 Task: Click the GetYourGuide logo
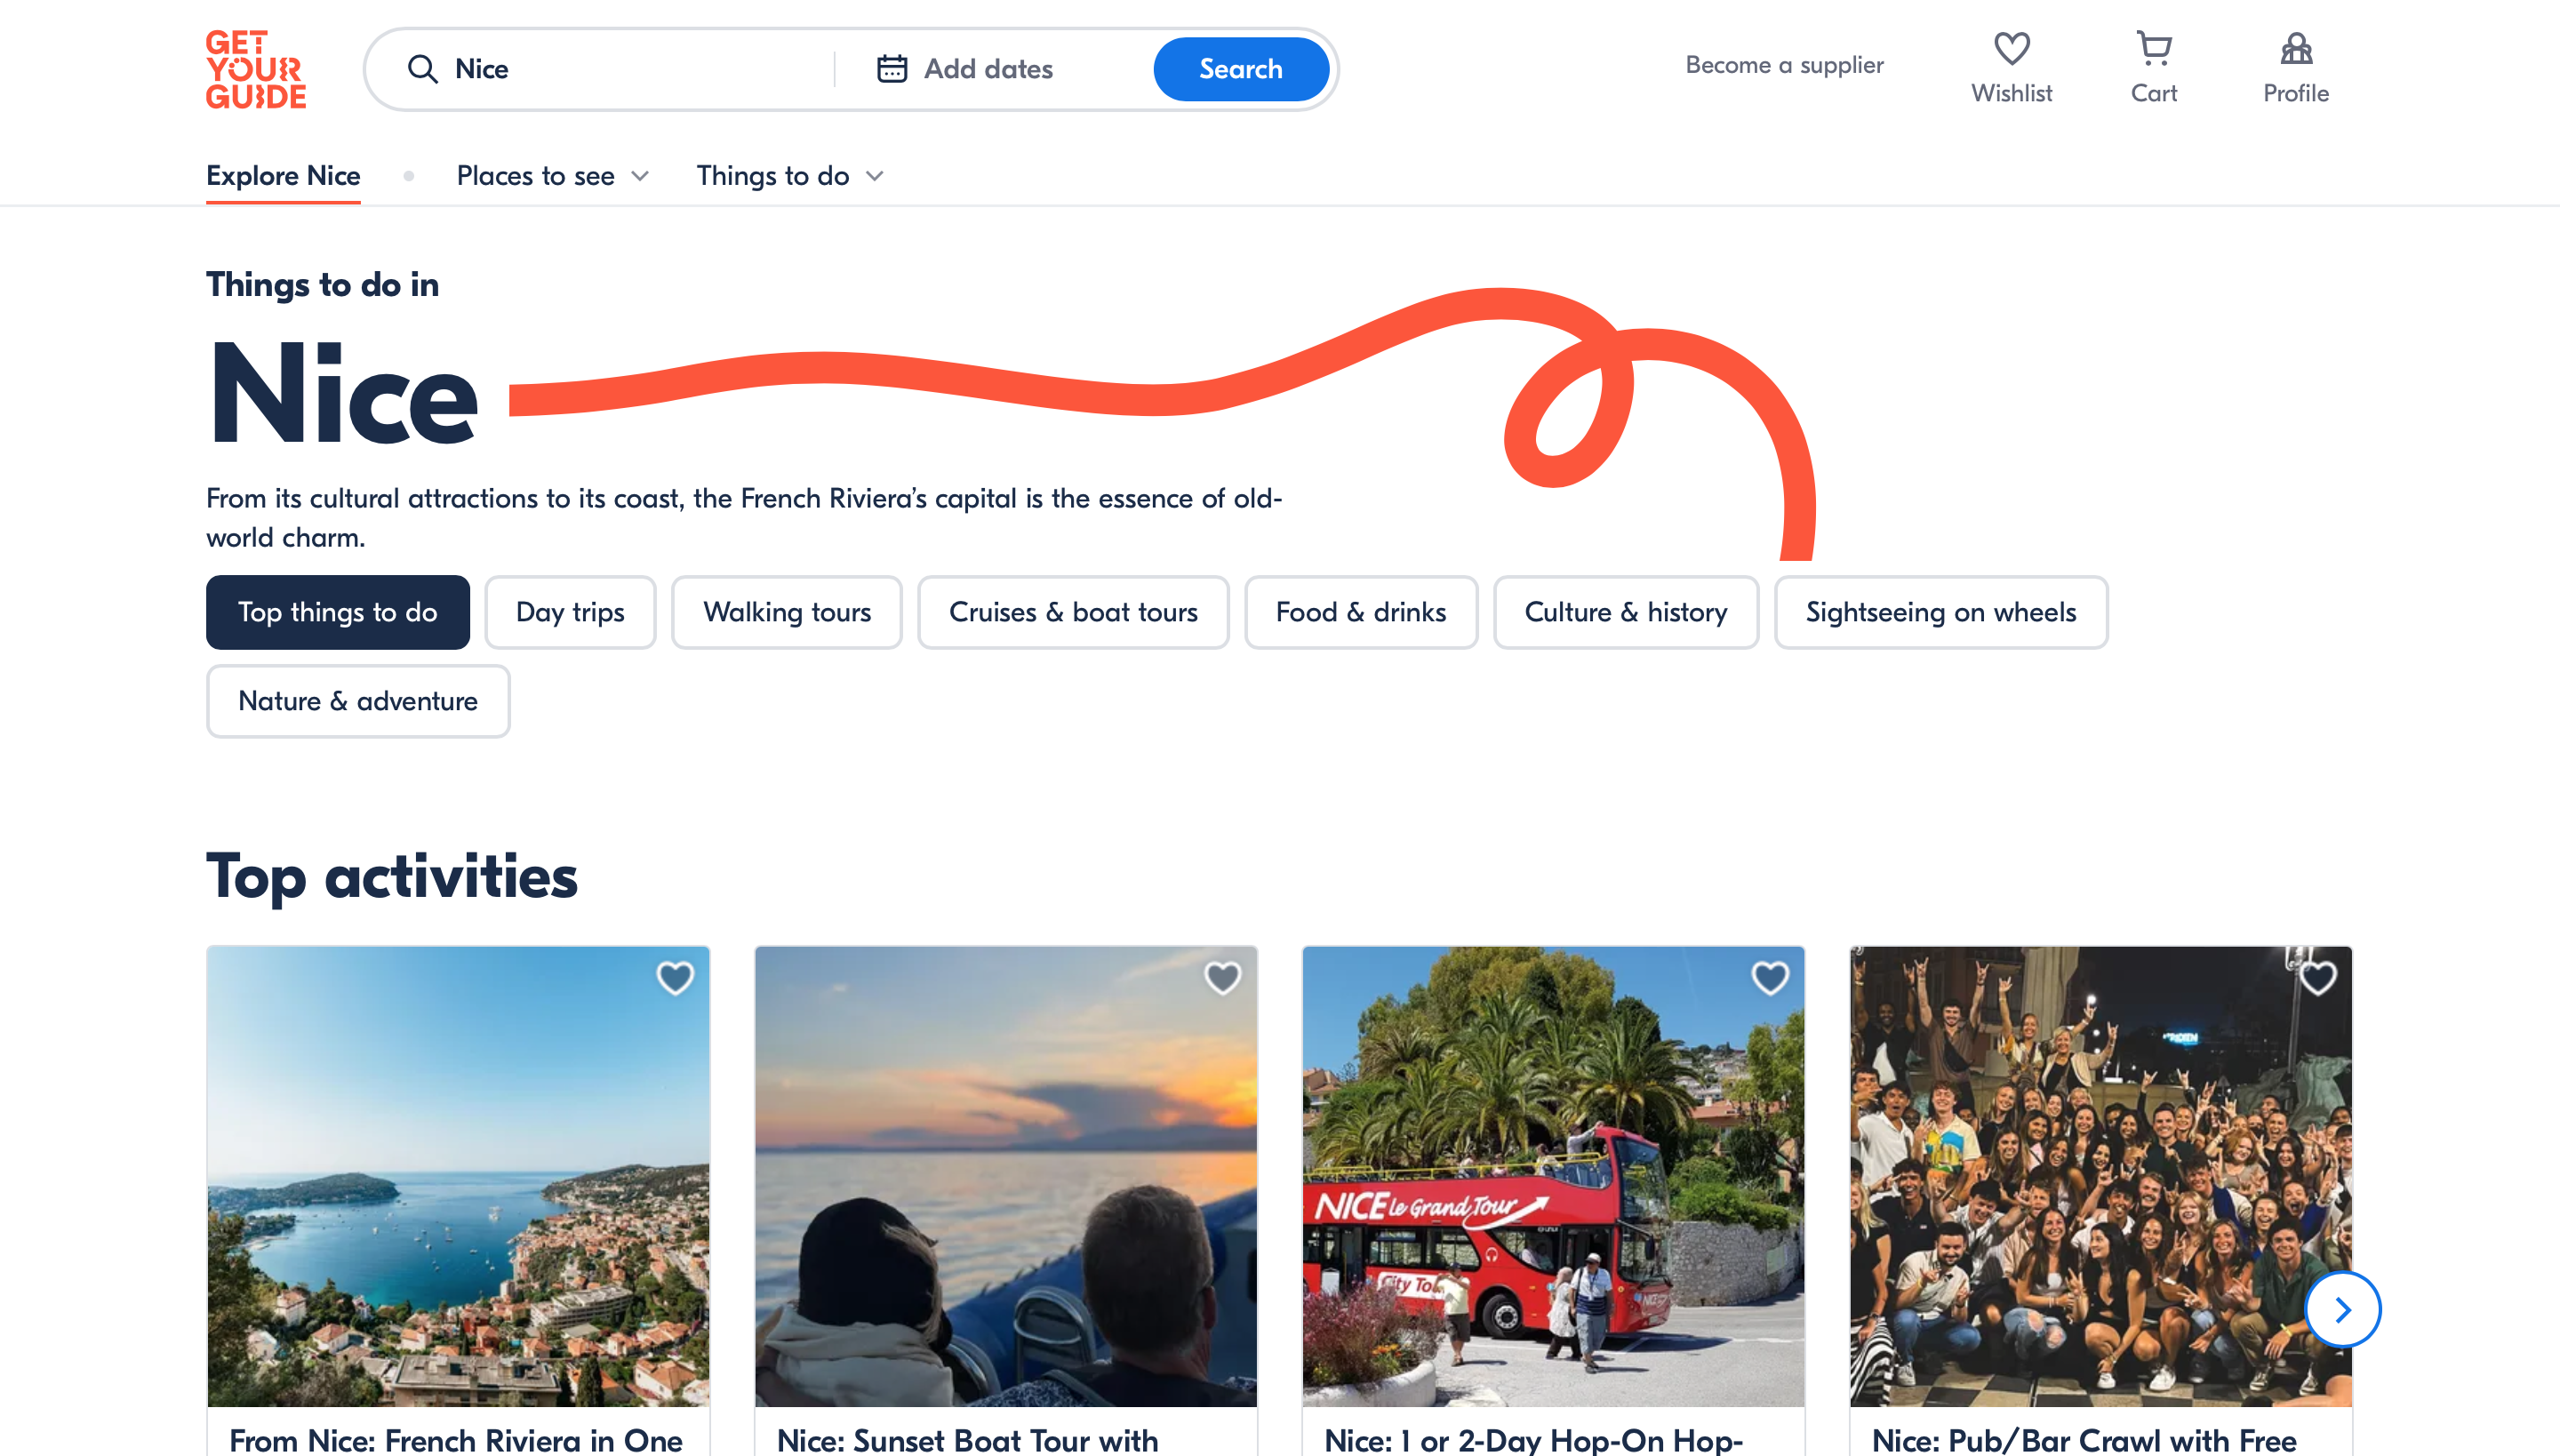click(256, 69)
